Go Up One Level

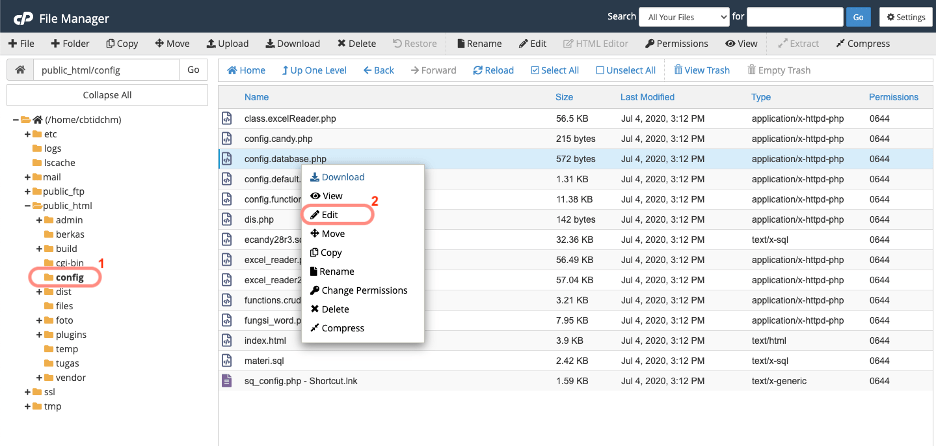tap(314, 70)
